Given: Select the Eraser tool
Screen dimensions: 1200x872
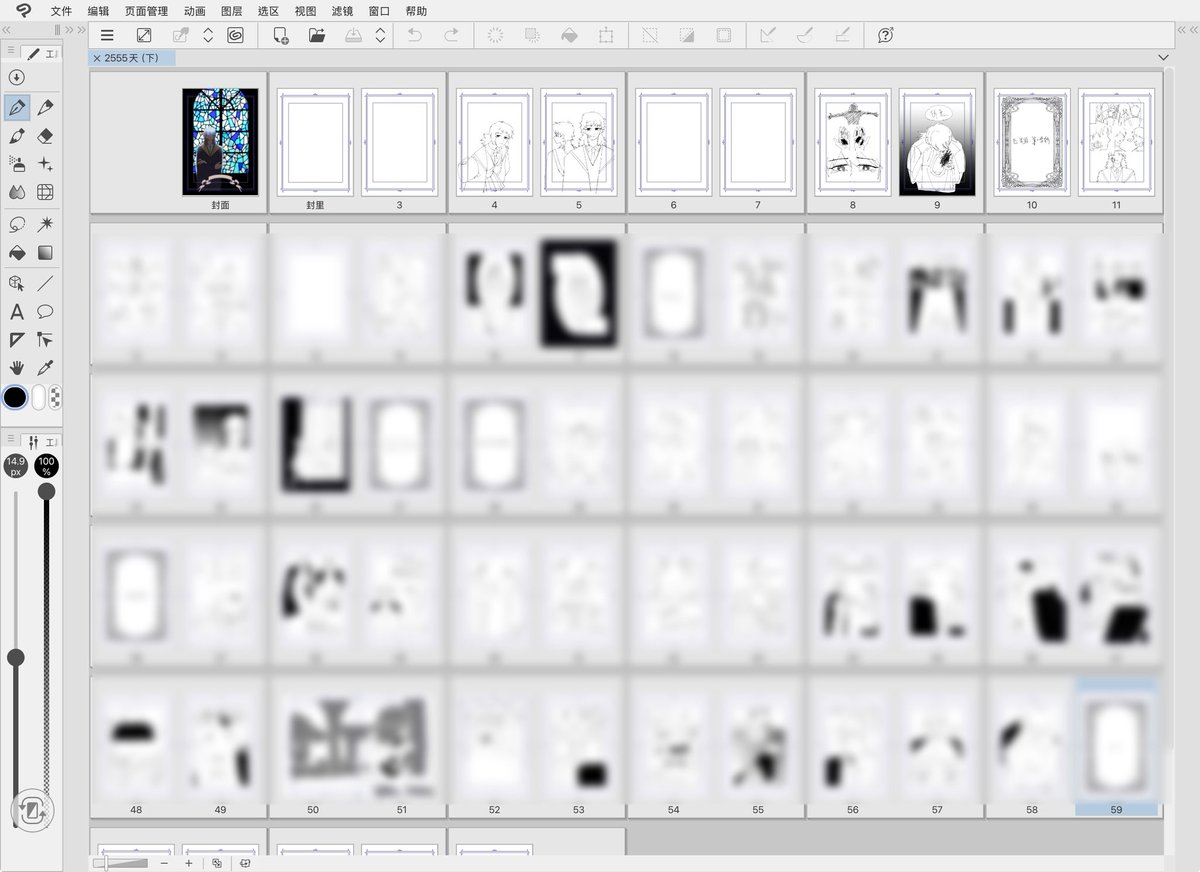Looking at the screenshot, I should (44, 135).
